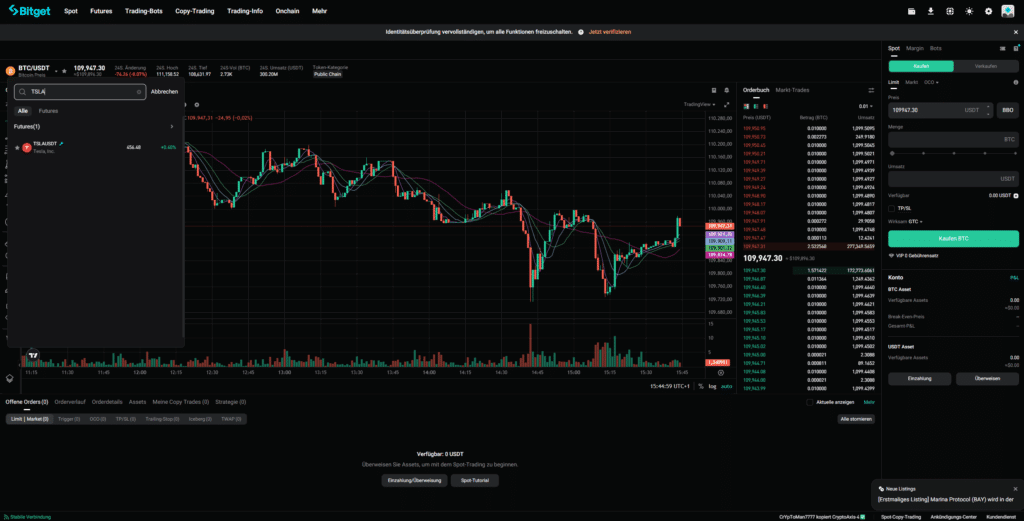Viewport: 1024px width, 521px height.
Task: Show both bids and asks view
Action: coord(746,106)
